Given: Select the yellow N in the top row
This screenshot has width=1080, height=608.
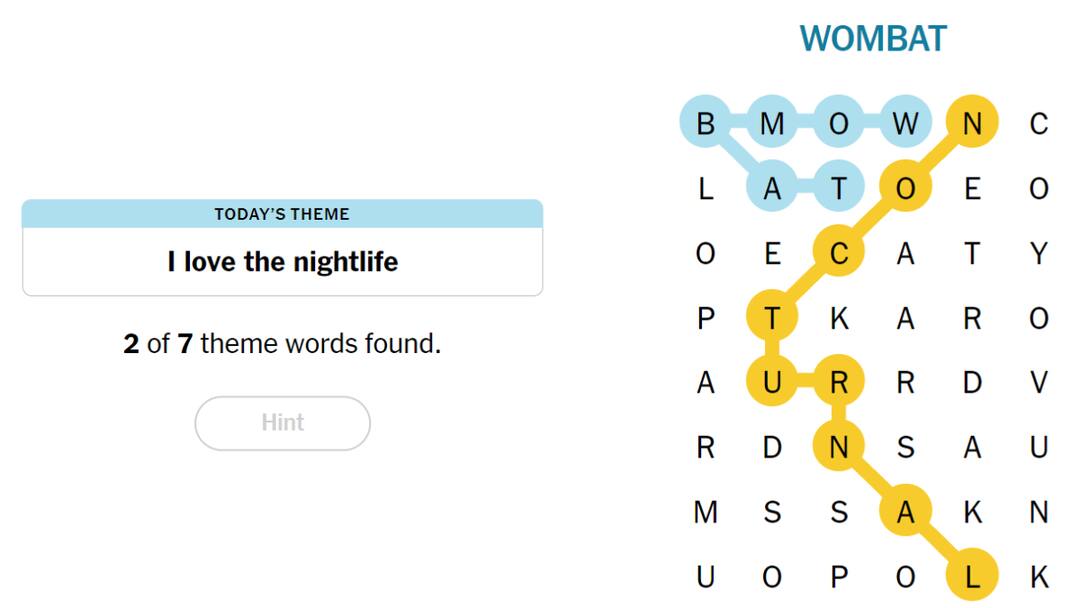Looking at the screenshot, I should [972, 123].
